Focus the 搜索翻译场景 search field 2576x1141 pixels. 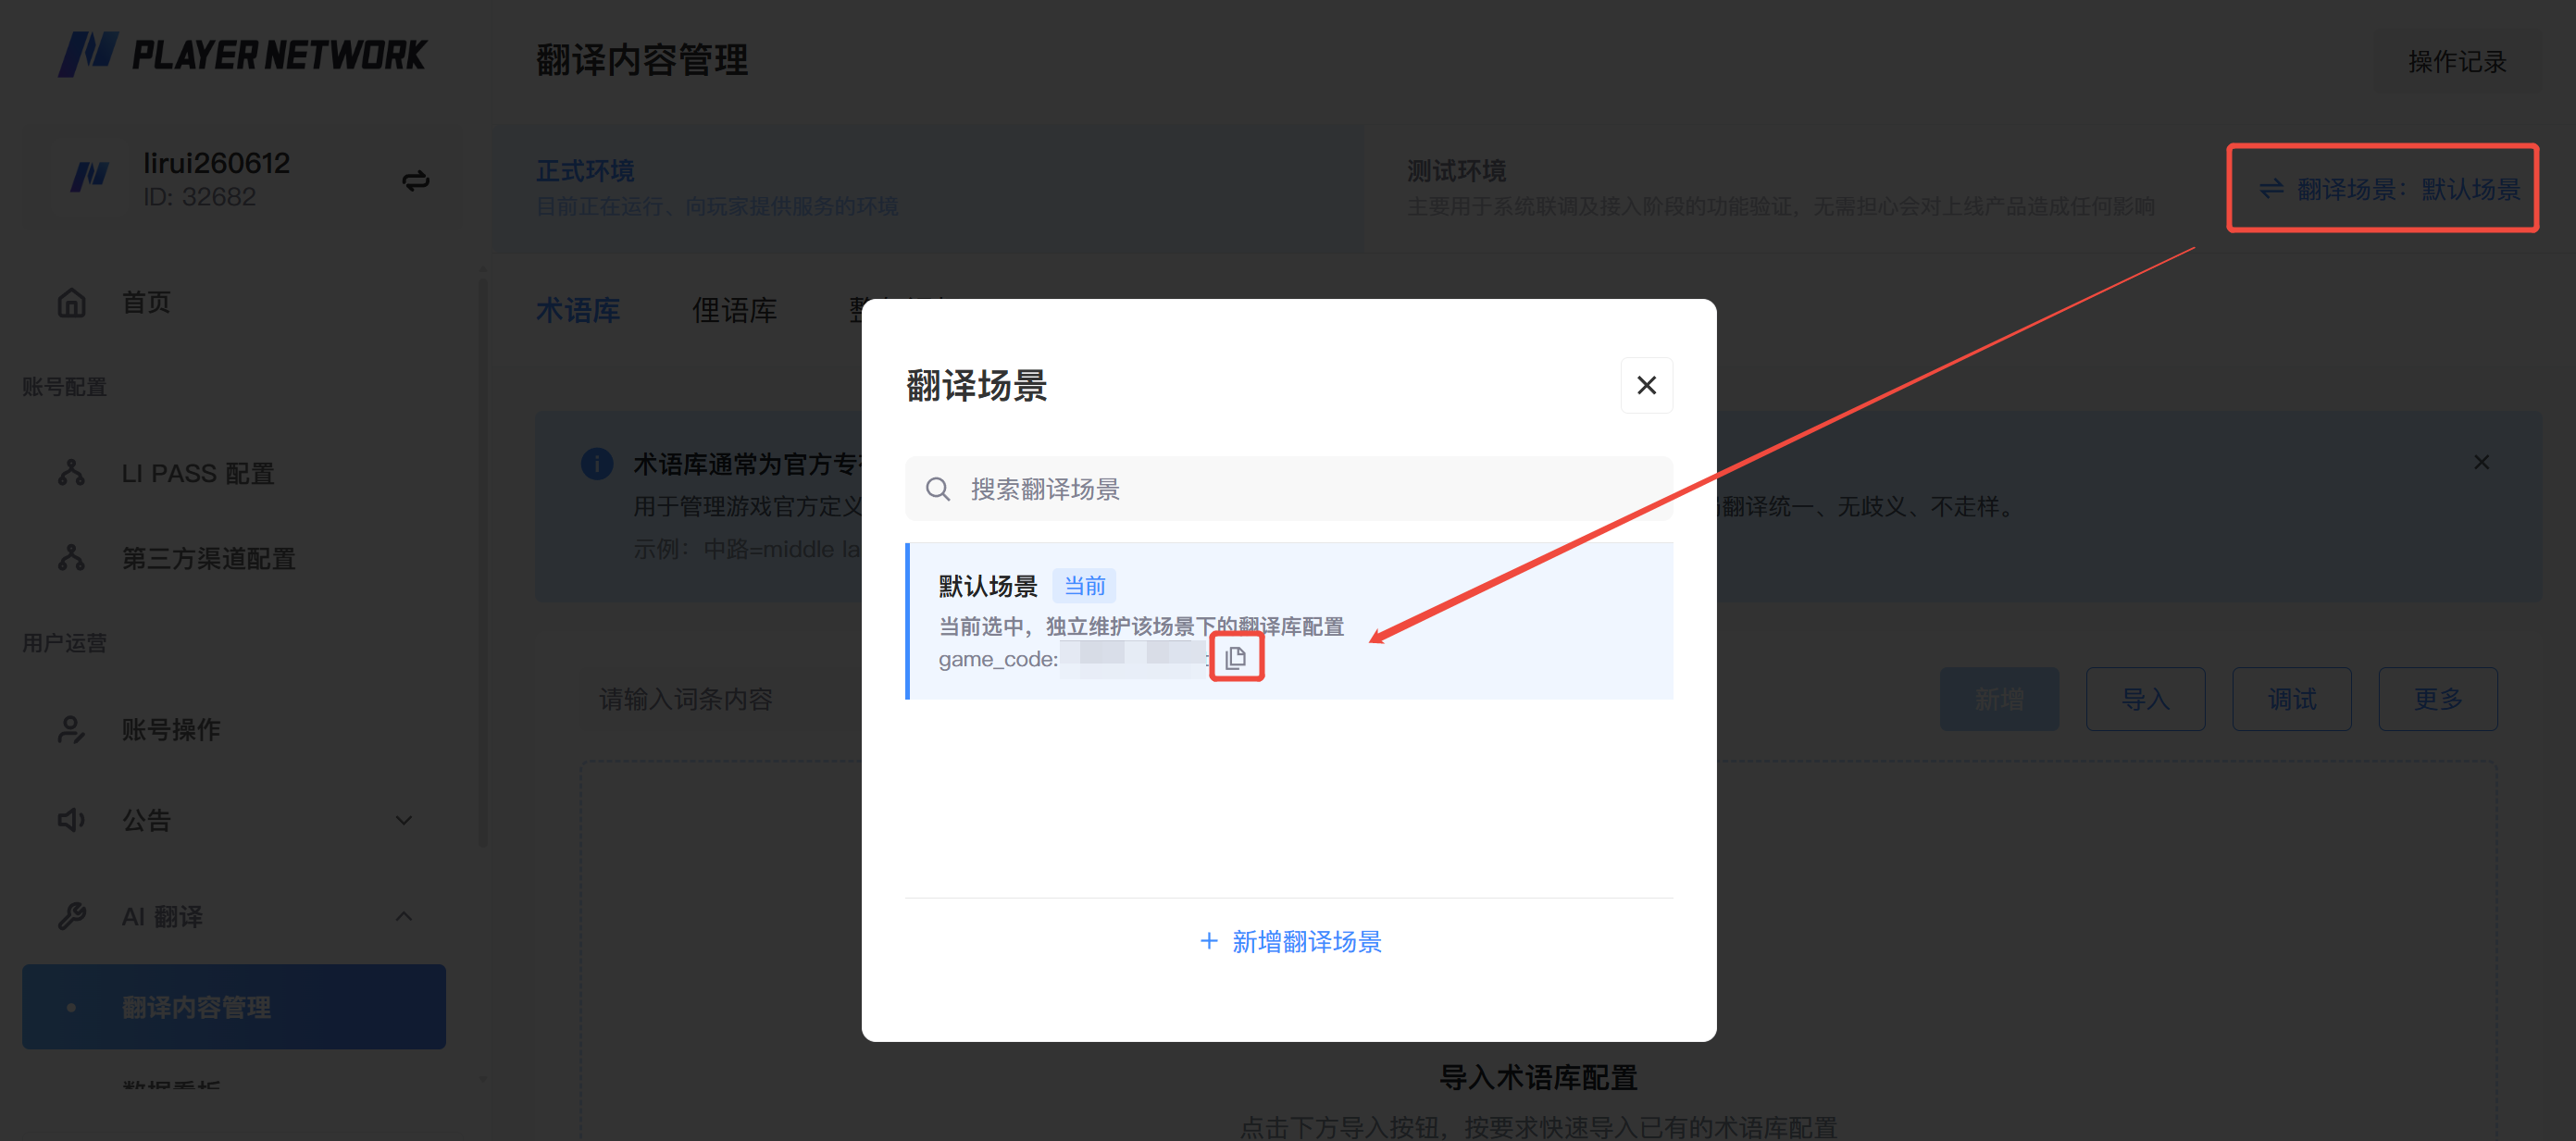pyautogui.click(x=1288, y=489)
